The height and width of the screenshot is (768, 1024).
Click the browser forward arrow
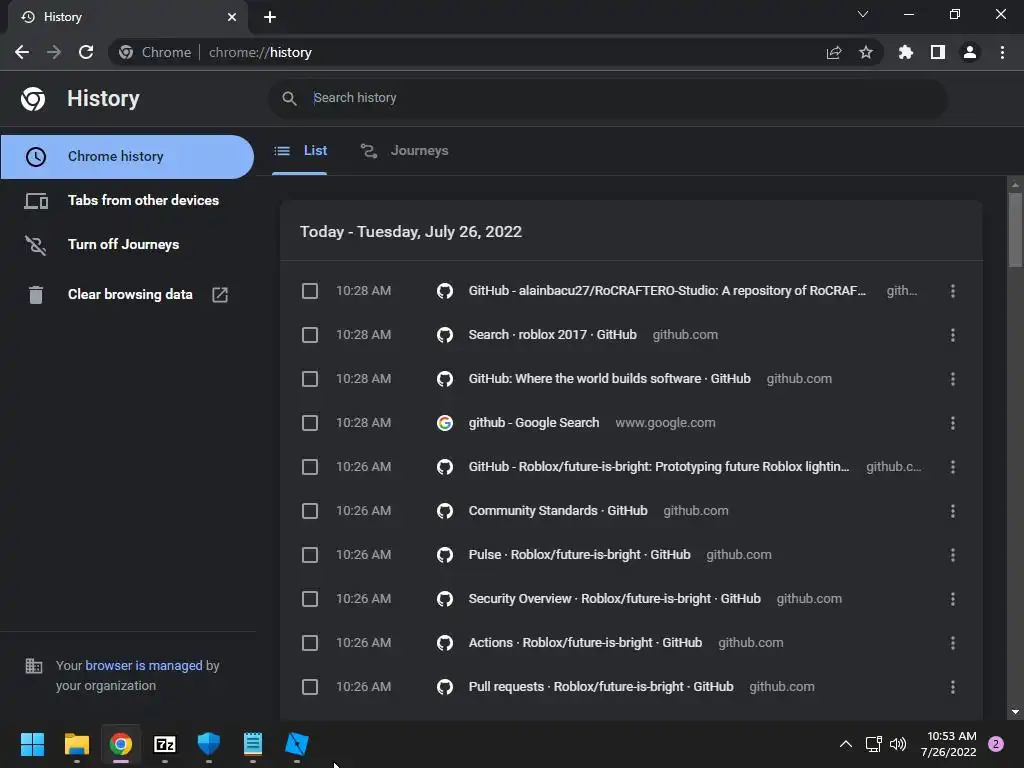[54, 52]
